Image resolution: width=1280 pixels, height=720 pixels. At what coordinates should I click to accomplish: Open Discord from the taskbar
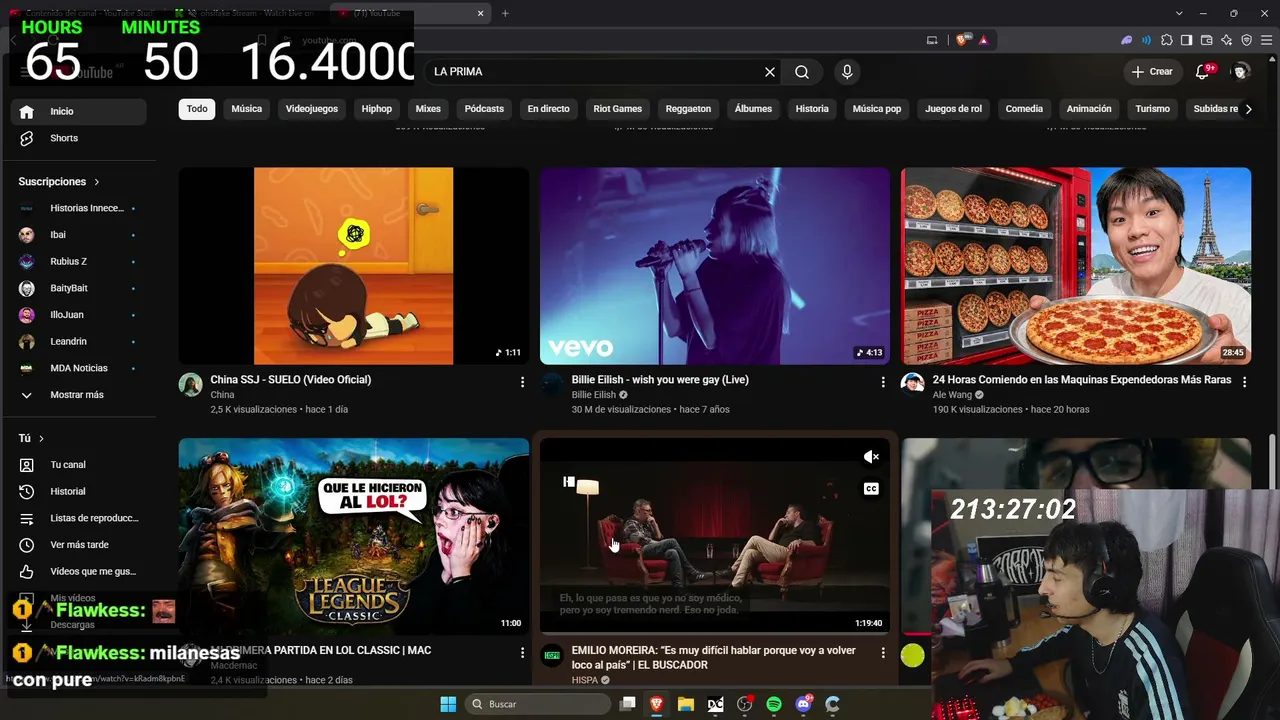pyautogui.click(x=803, y=704)
